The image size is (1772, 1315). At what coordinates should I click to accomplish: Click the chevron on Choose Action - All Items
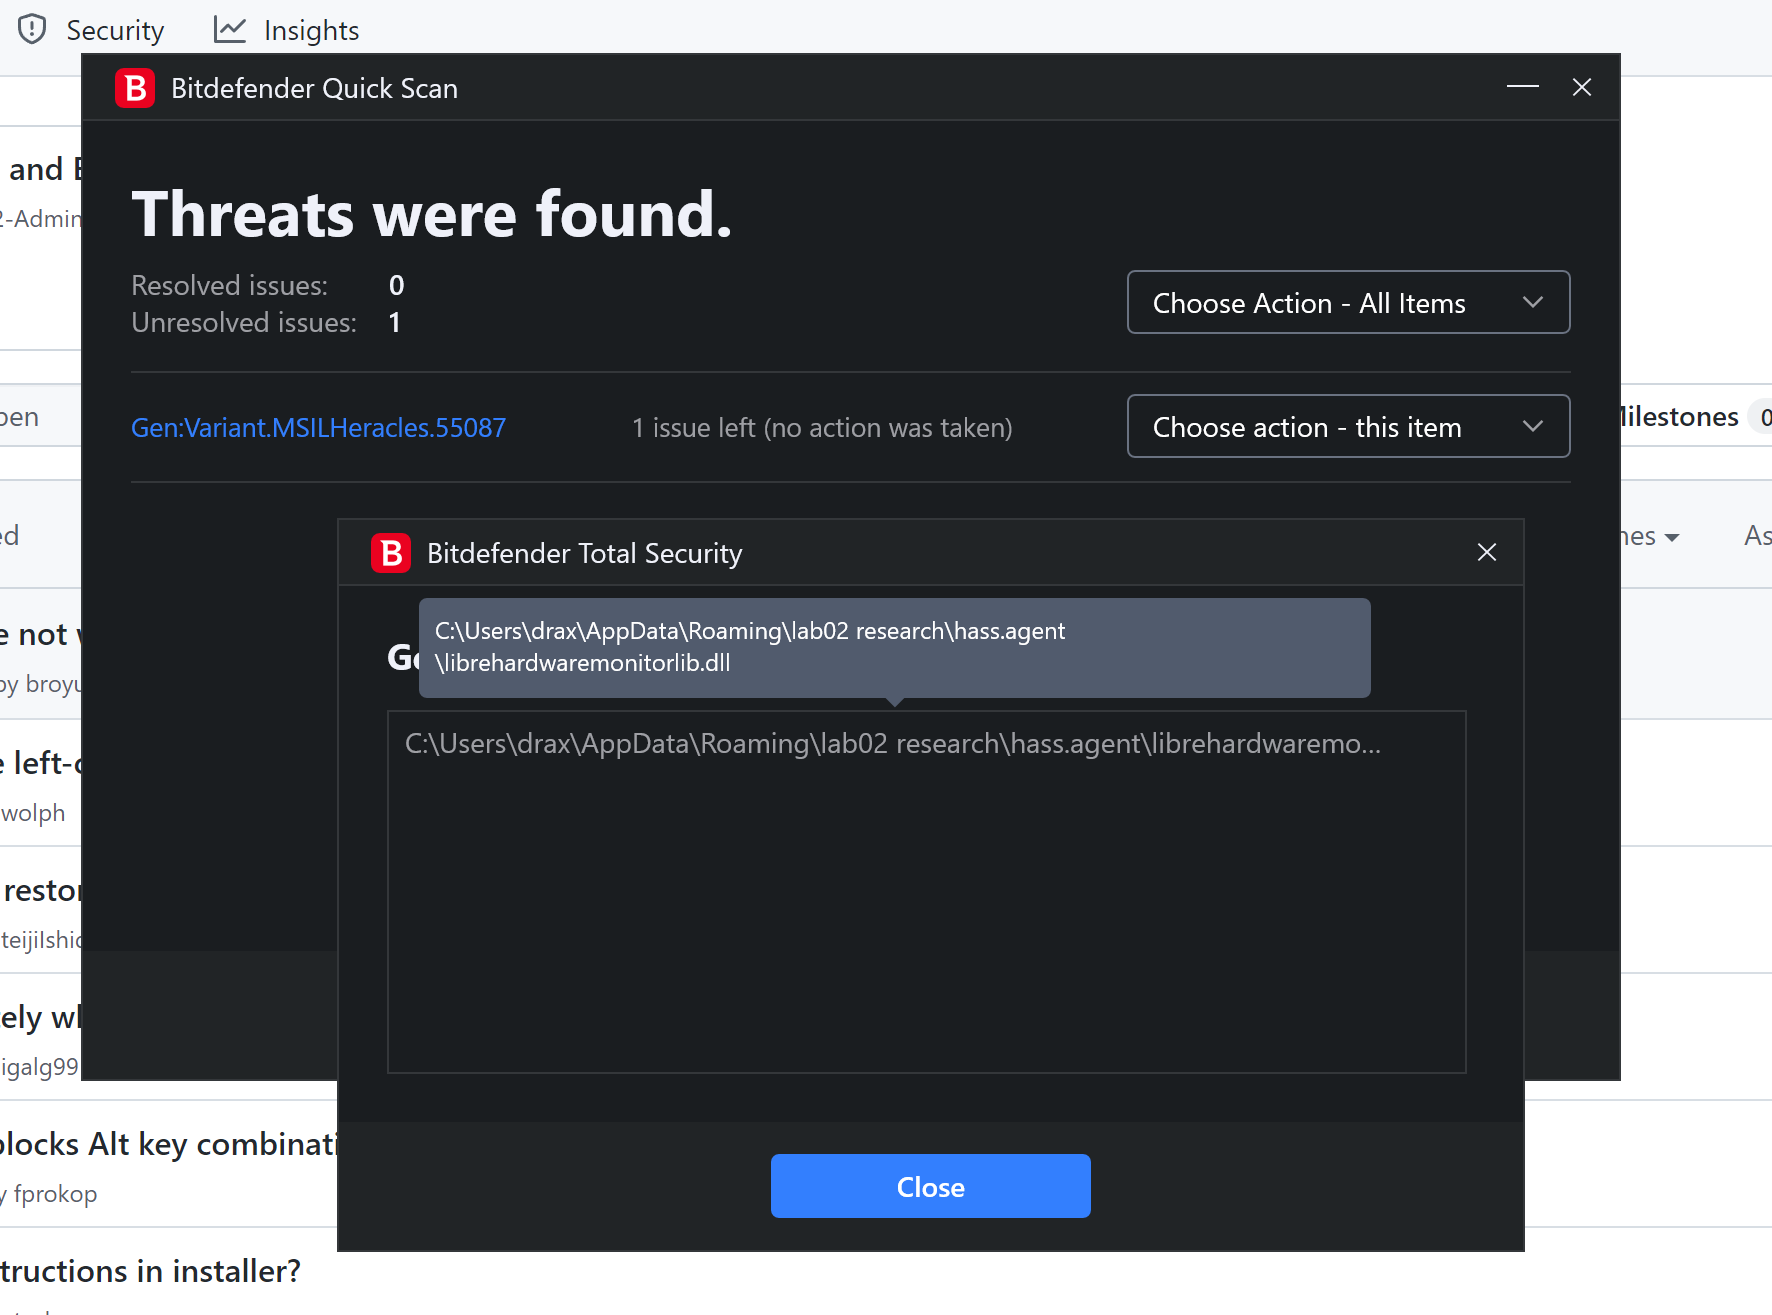tap(1532, 302)
